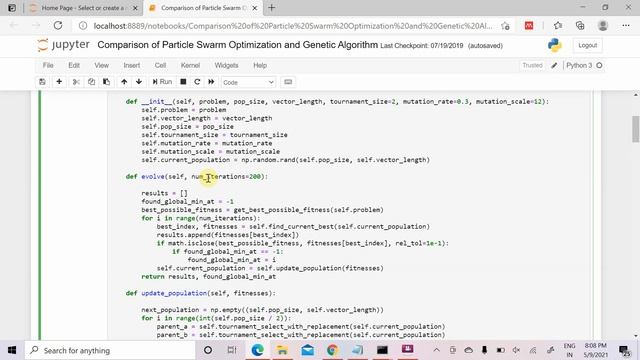The height and width of the screenshot is (360, 640).
Task: Open Microsoft Edge from taskbar
Action: pos(257,350)
